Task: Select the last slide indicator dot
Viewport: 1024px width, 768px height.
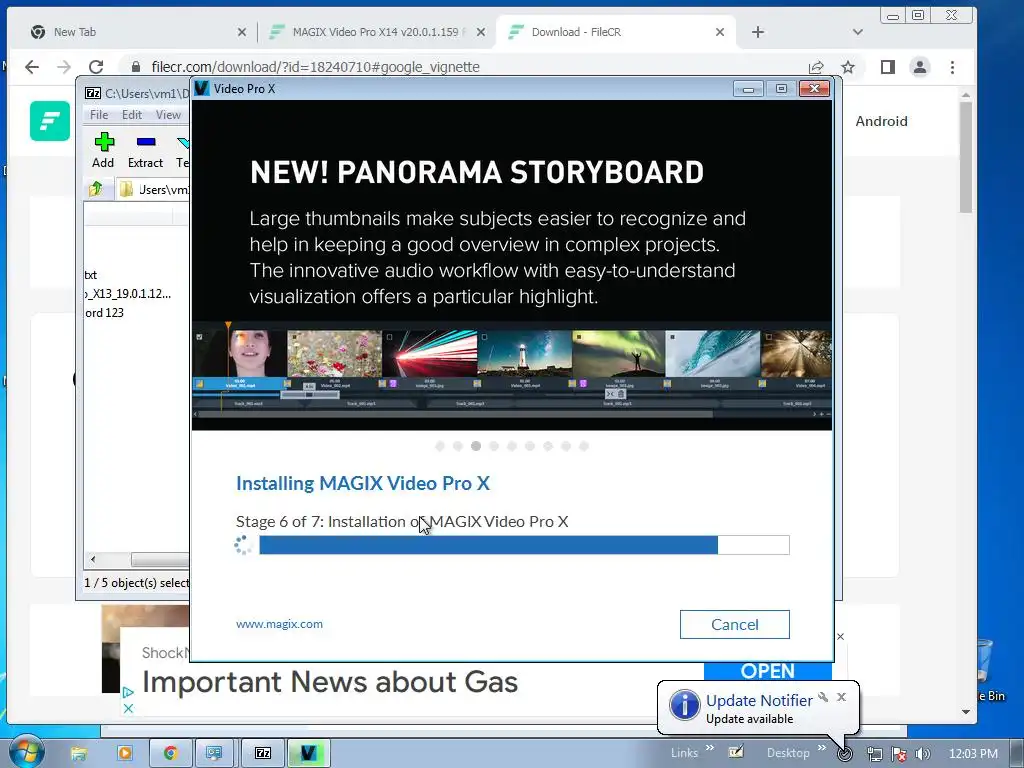Action: 584,446
